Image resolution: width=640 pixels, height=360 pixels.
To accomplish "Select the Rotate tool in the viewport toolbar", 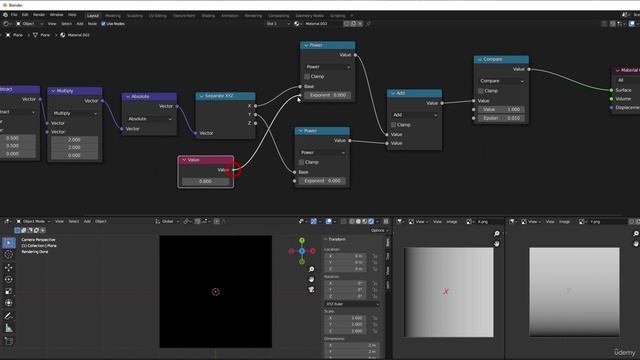I will (9, 280).
